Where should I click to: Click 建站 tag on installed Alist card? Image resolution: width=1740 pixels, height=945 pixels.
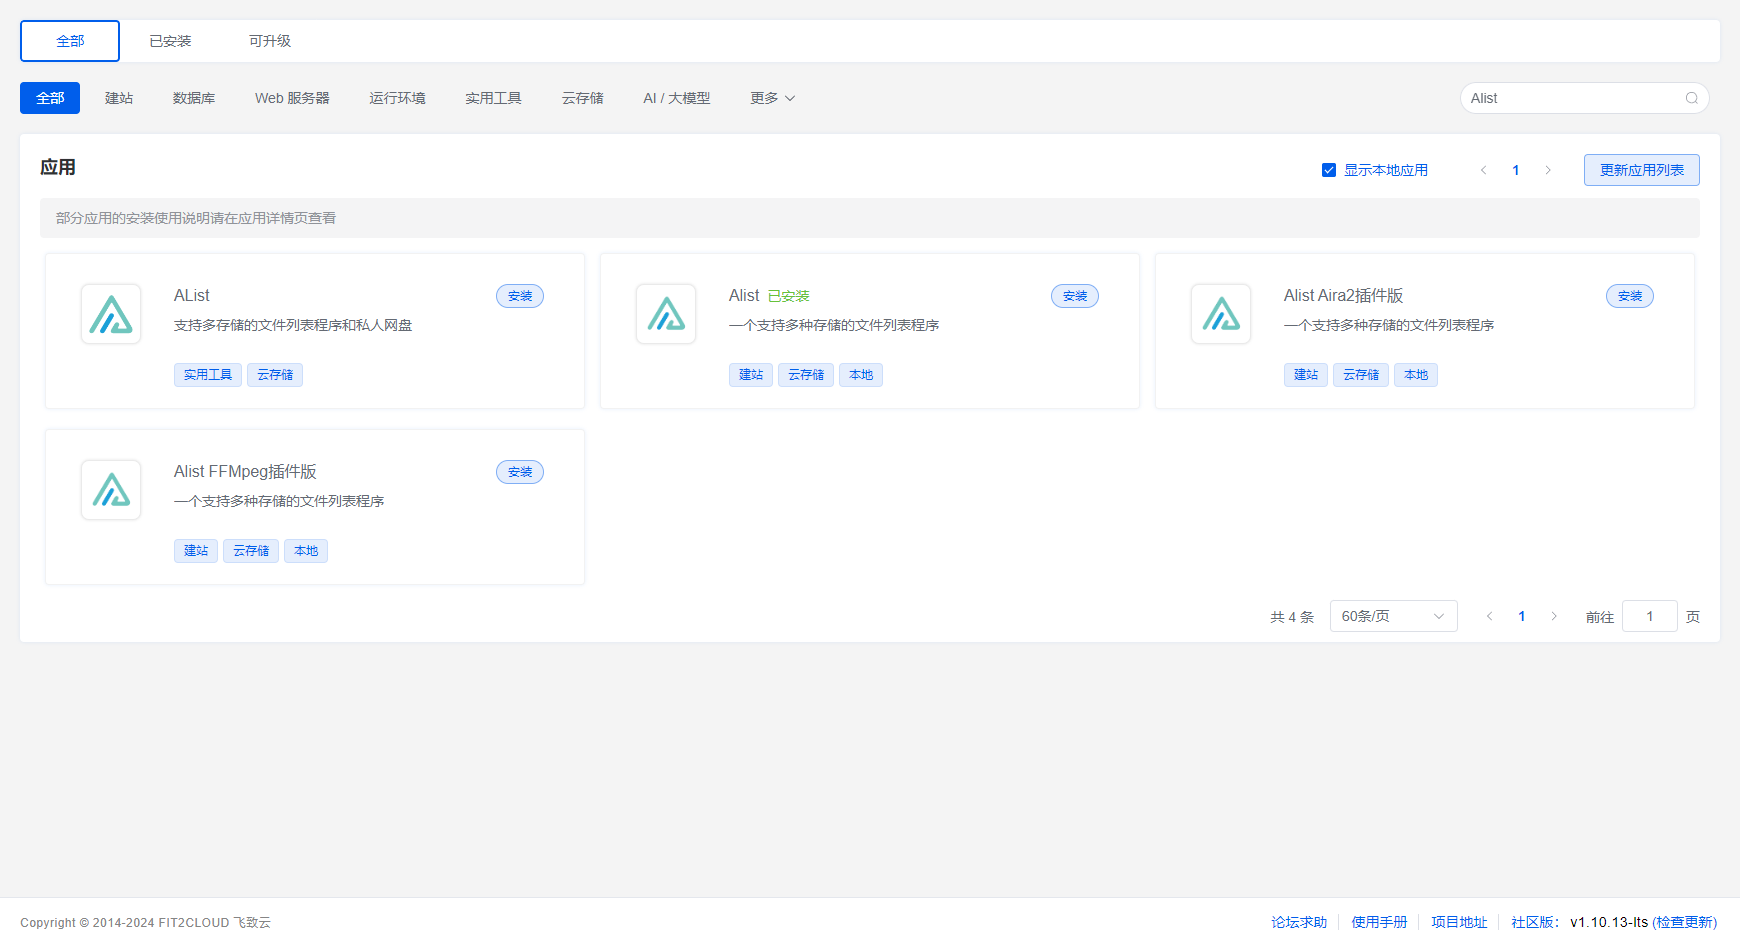tap(751, 375)
